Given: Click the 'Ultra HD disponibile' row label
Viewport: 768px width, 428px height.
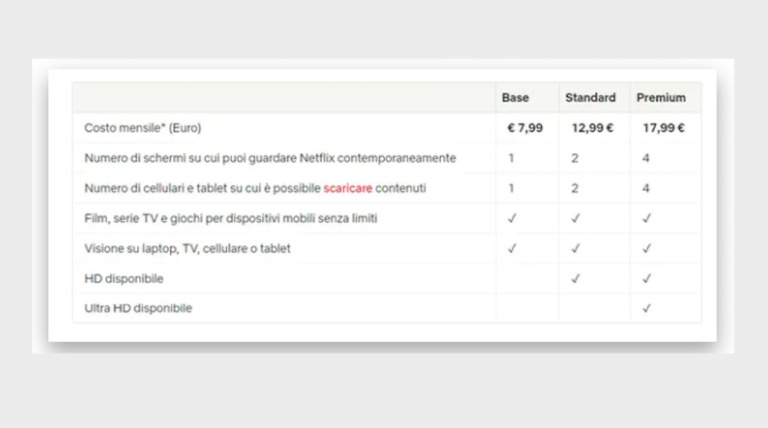Looking at the screenshot, I should click(x=138, y=308).
